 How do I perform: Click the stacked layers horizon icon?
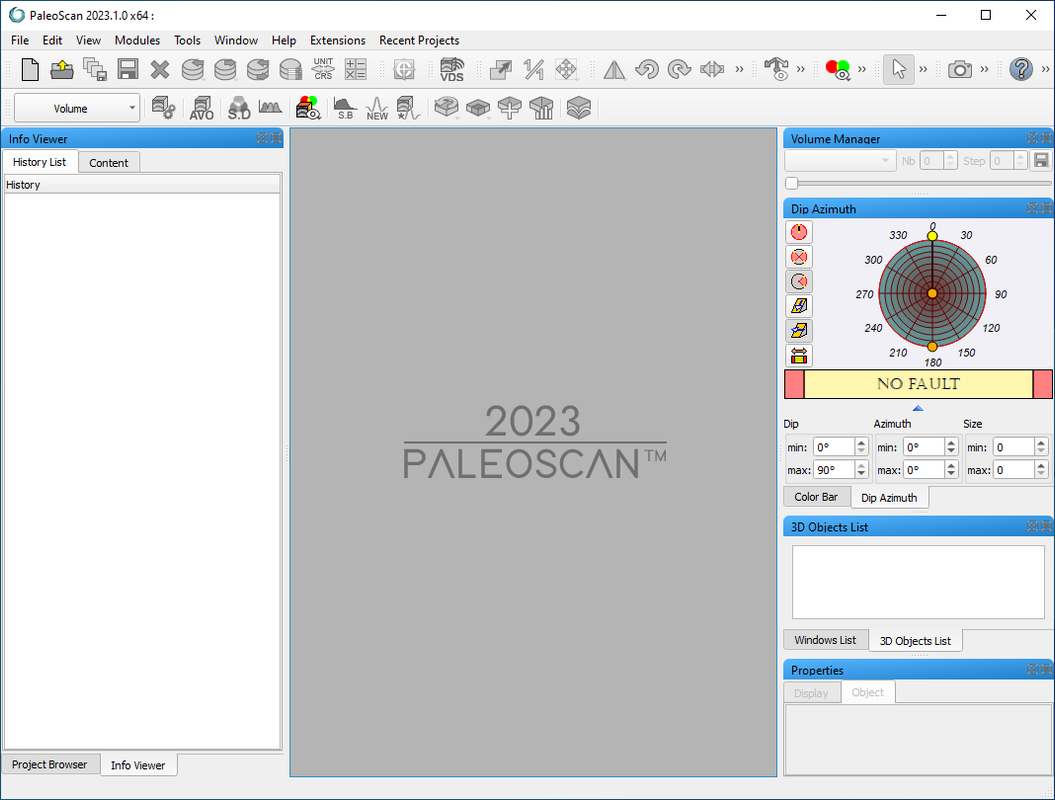tap(579, 108)
